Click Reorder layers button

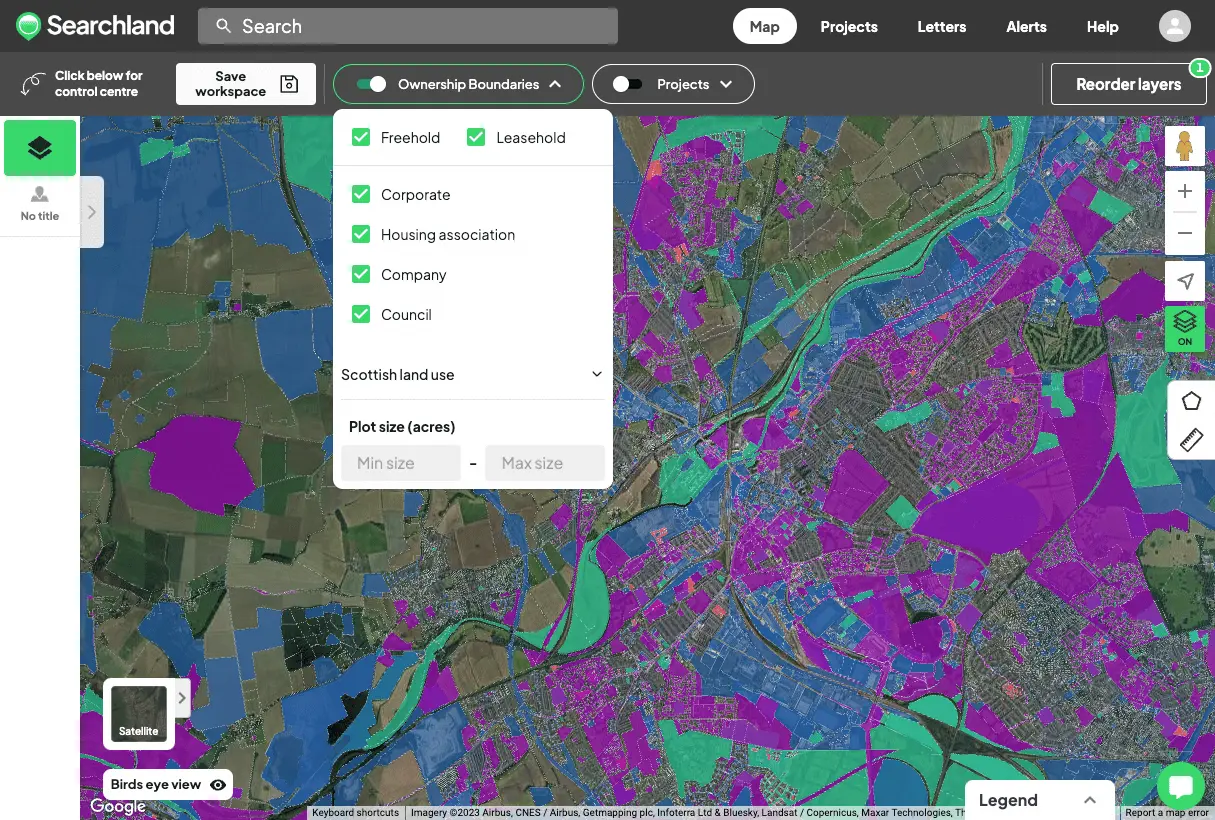(x=1128, y=84)
